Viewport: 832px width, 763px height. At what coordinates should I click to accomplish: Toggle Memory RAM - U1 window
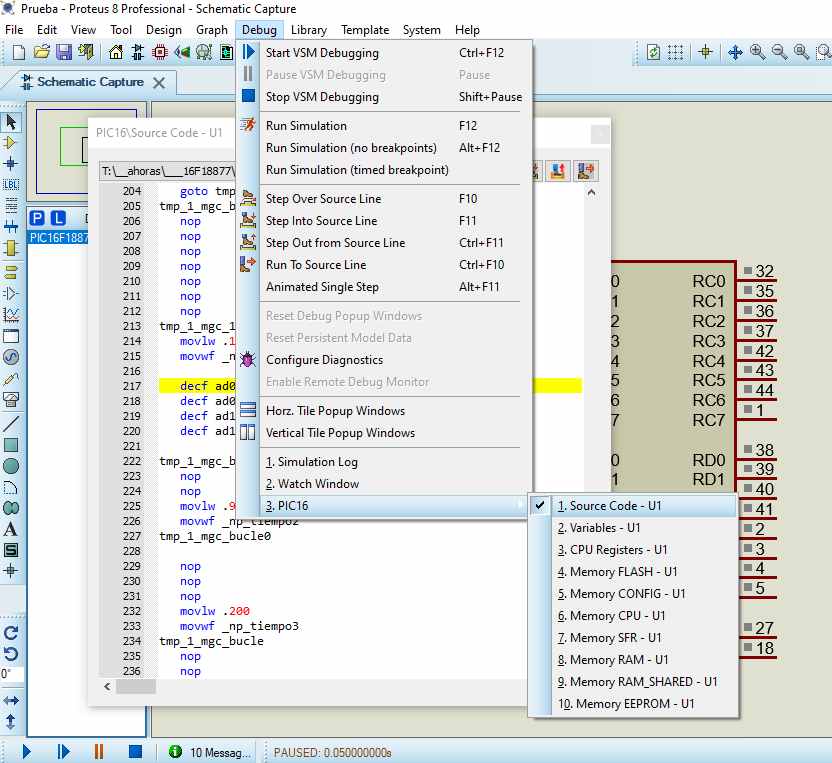[634, 660]
